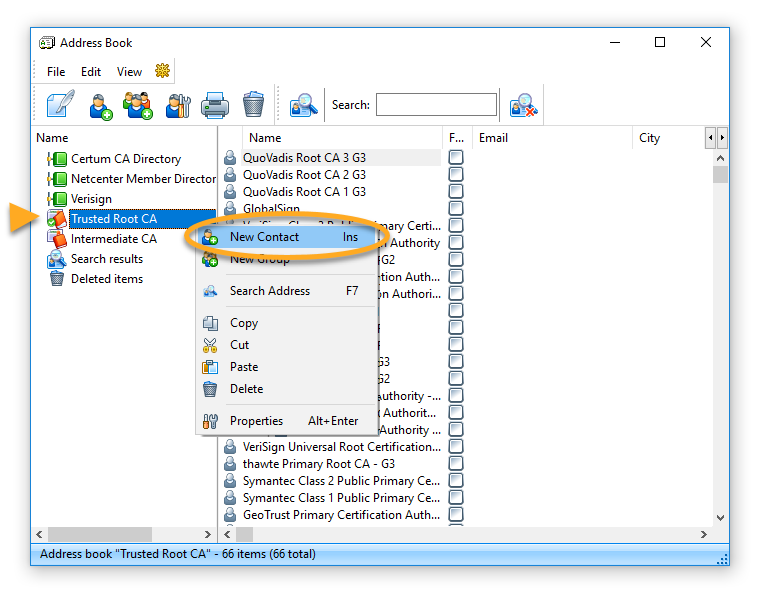Click the F... column header
This screenshot has height=590, width=761.
click(457, 138)
